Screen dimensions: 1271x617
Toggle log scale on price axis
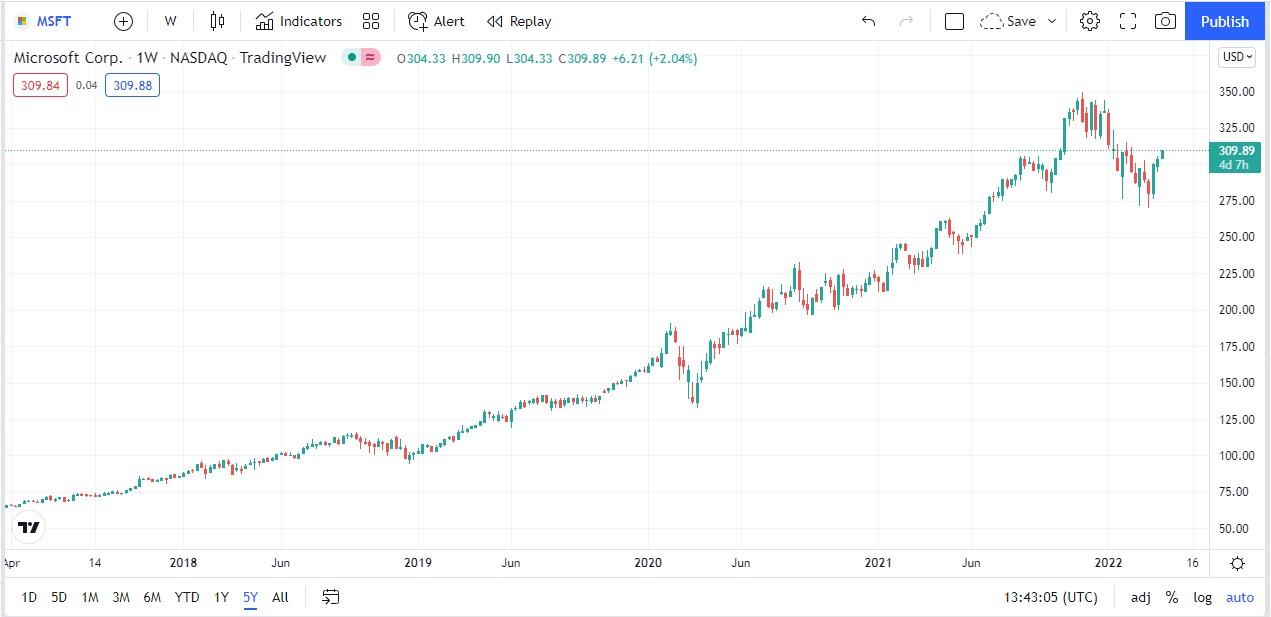click(1202, 597)
